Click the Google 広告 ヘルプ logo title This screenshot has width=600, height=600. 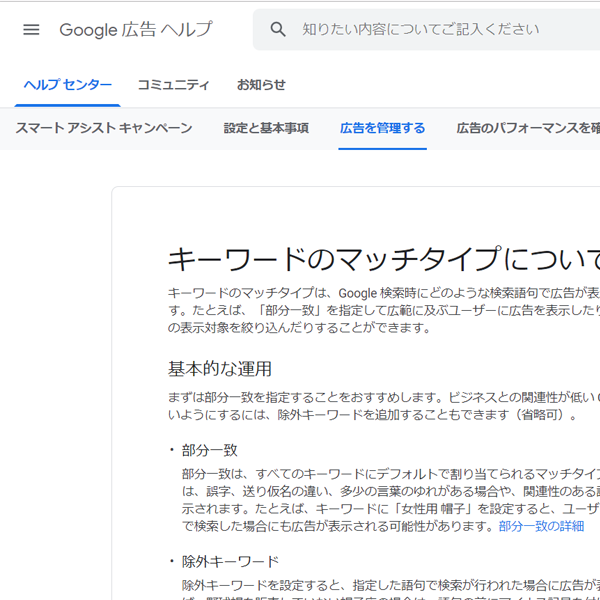tap(136, 29)
